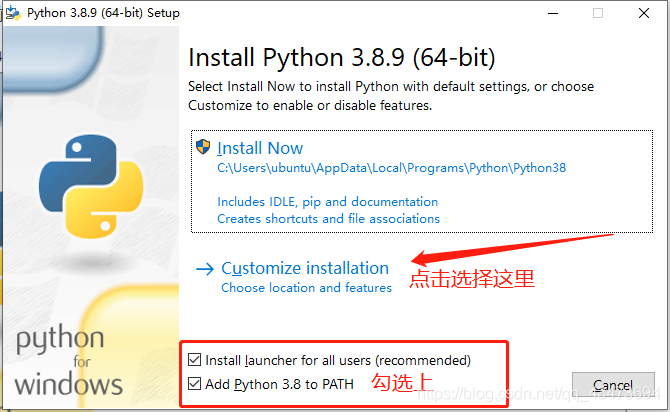The height and width of the screenshot is (412, 670).
Task: Click the blue arrow next to Customize installation
Action: click(x=205, y=269)
